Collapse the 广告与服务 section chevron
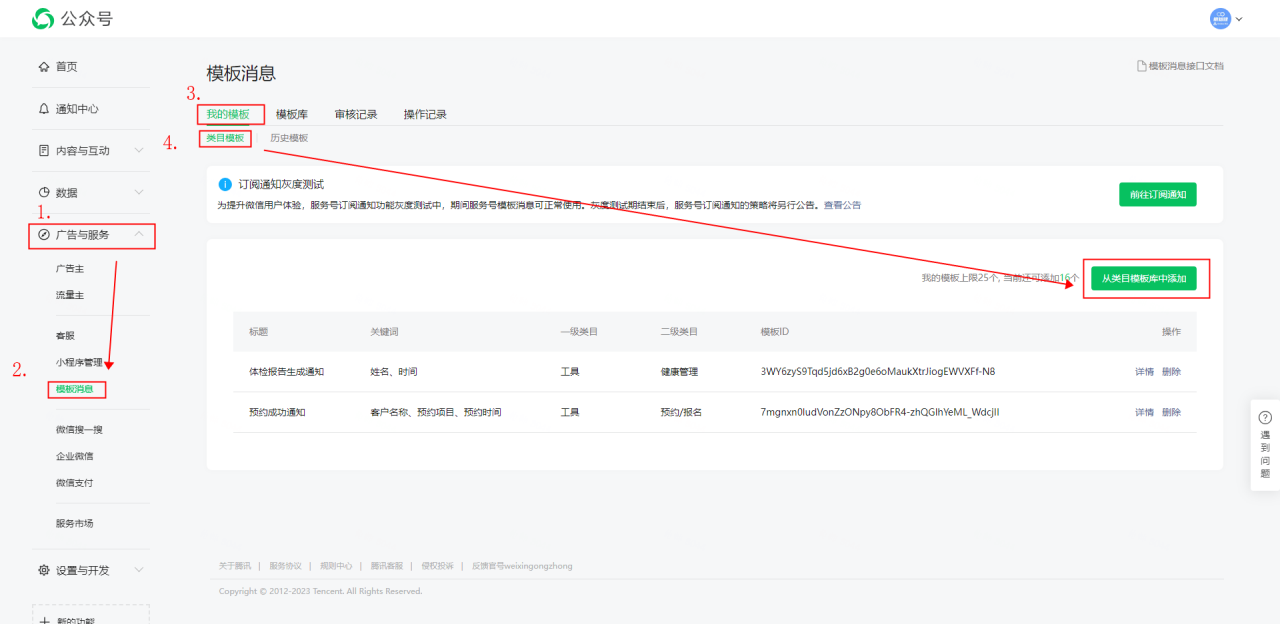This screenshot has width=1280, height=624. click(139, 235)
